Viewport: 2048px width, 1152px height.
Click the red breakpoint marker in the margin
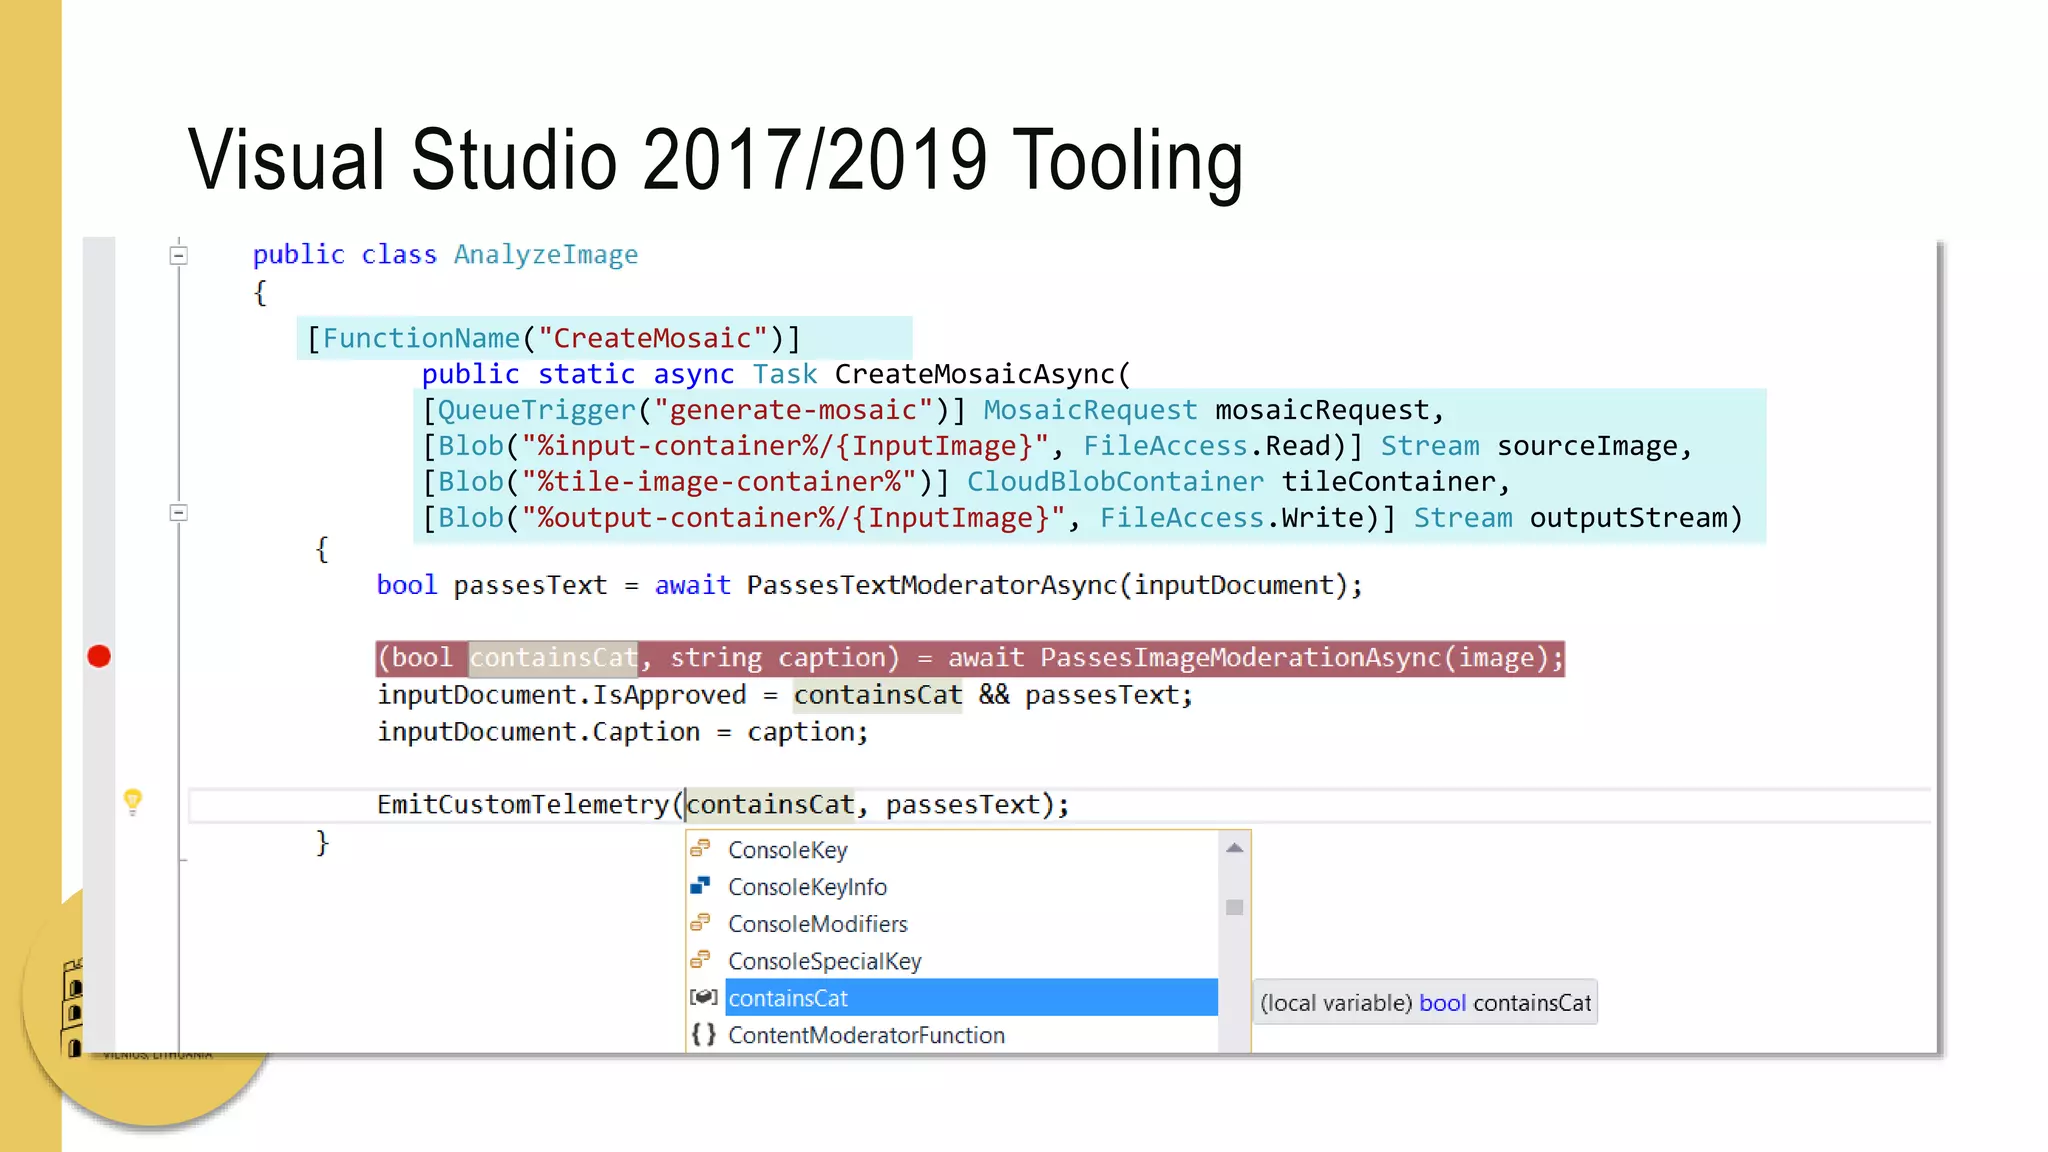[99, 656]
